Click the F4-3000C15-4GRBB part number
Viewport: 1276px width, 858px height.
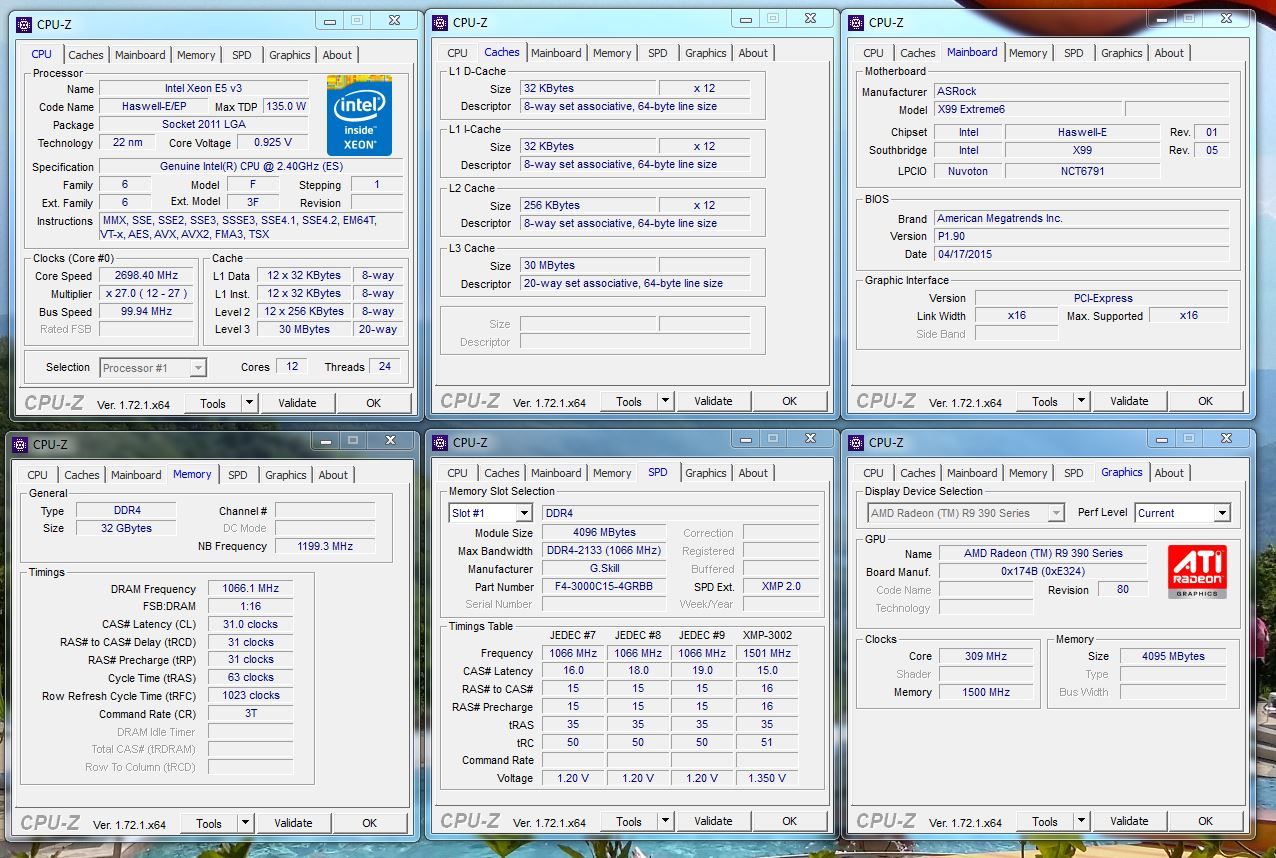tap(605, 587)
